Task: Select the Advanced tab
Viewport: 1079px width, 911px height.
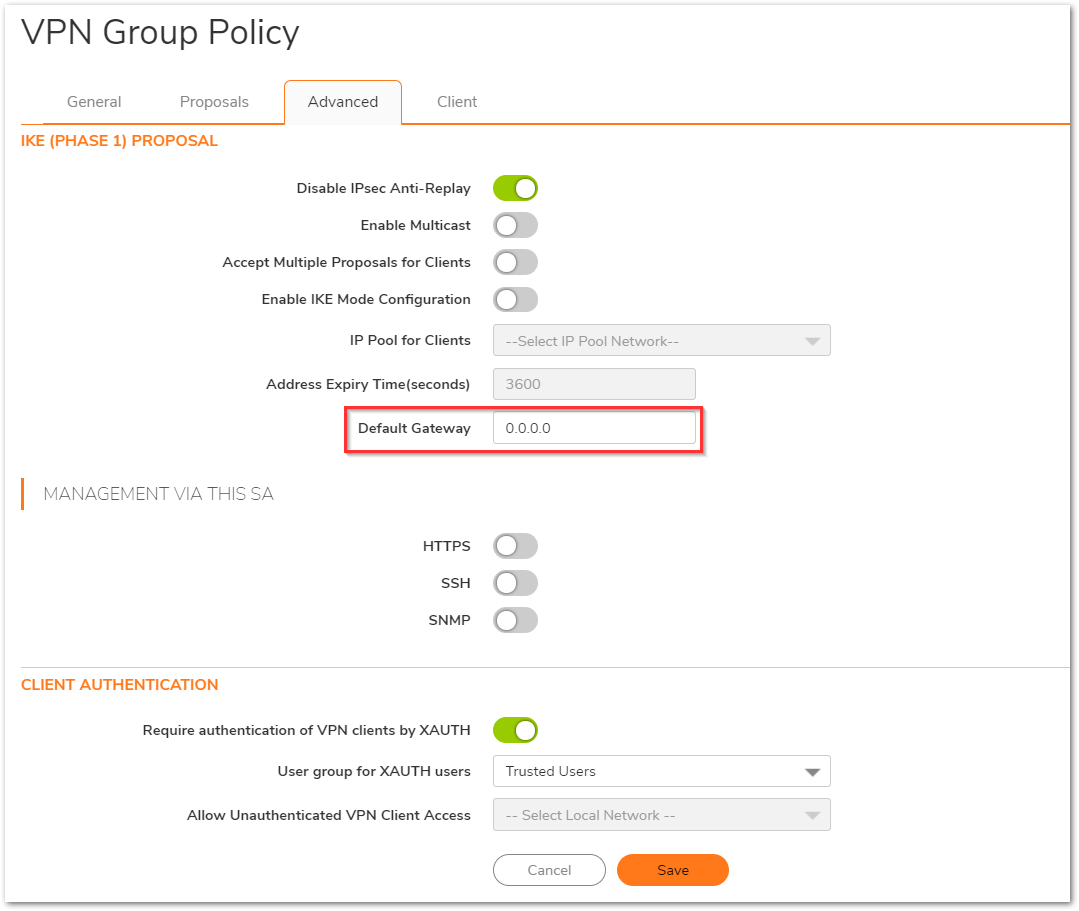Action: (343, 102)
